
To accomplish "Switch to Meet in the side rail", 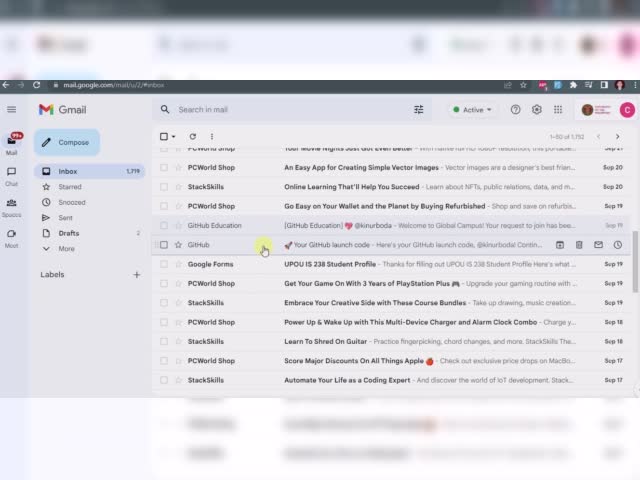I will coord(11,239).
